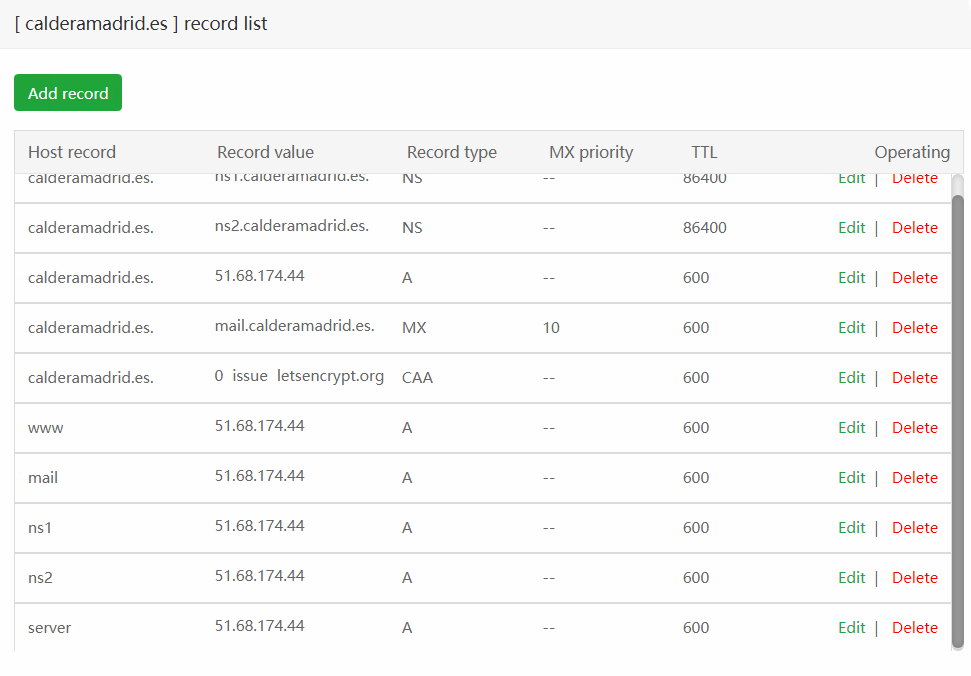The width and height of the screenshot is (971, 676).
Task: Edit the calderamadrid.es. A record
Action: point(851,278)
